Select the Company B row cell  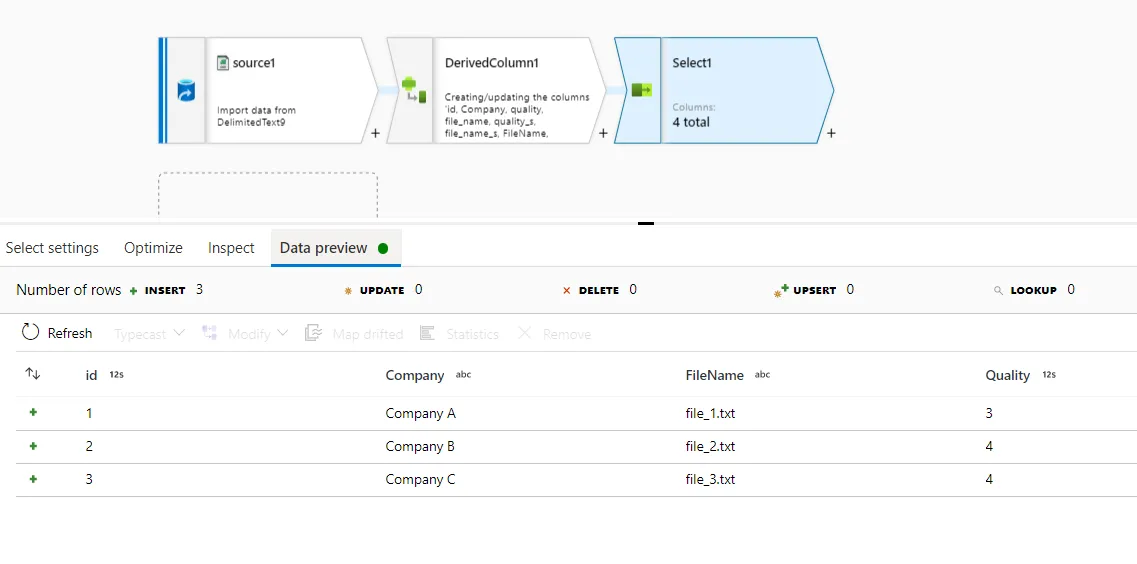pyautogui.click(x=420, y=447)
